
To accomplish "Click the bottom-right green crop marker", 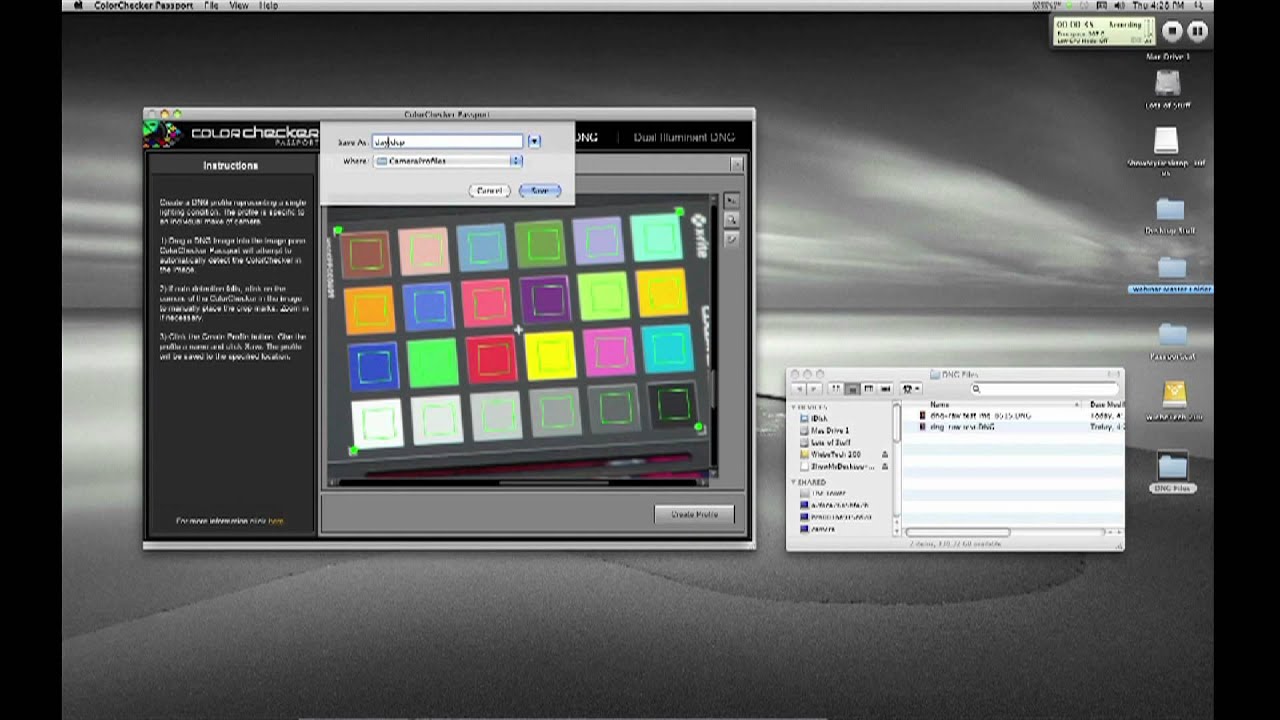I will click(x=699, y=428).
